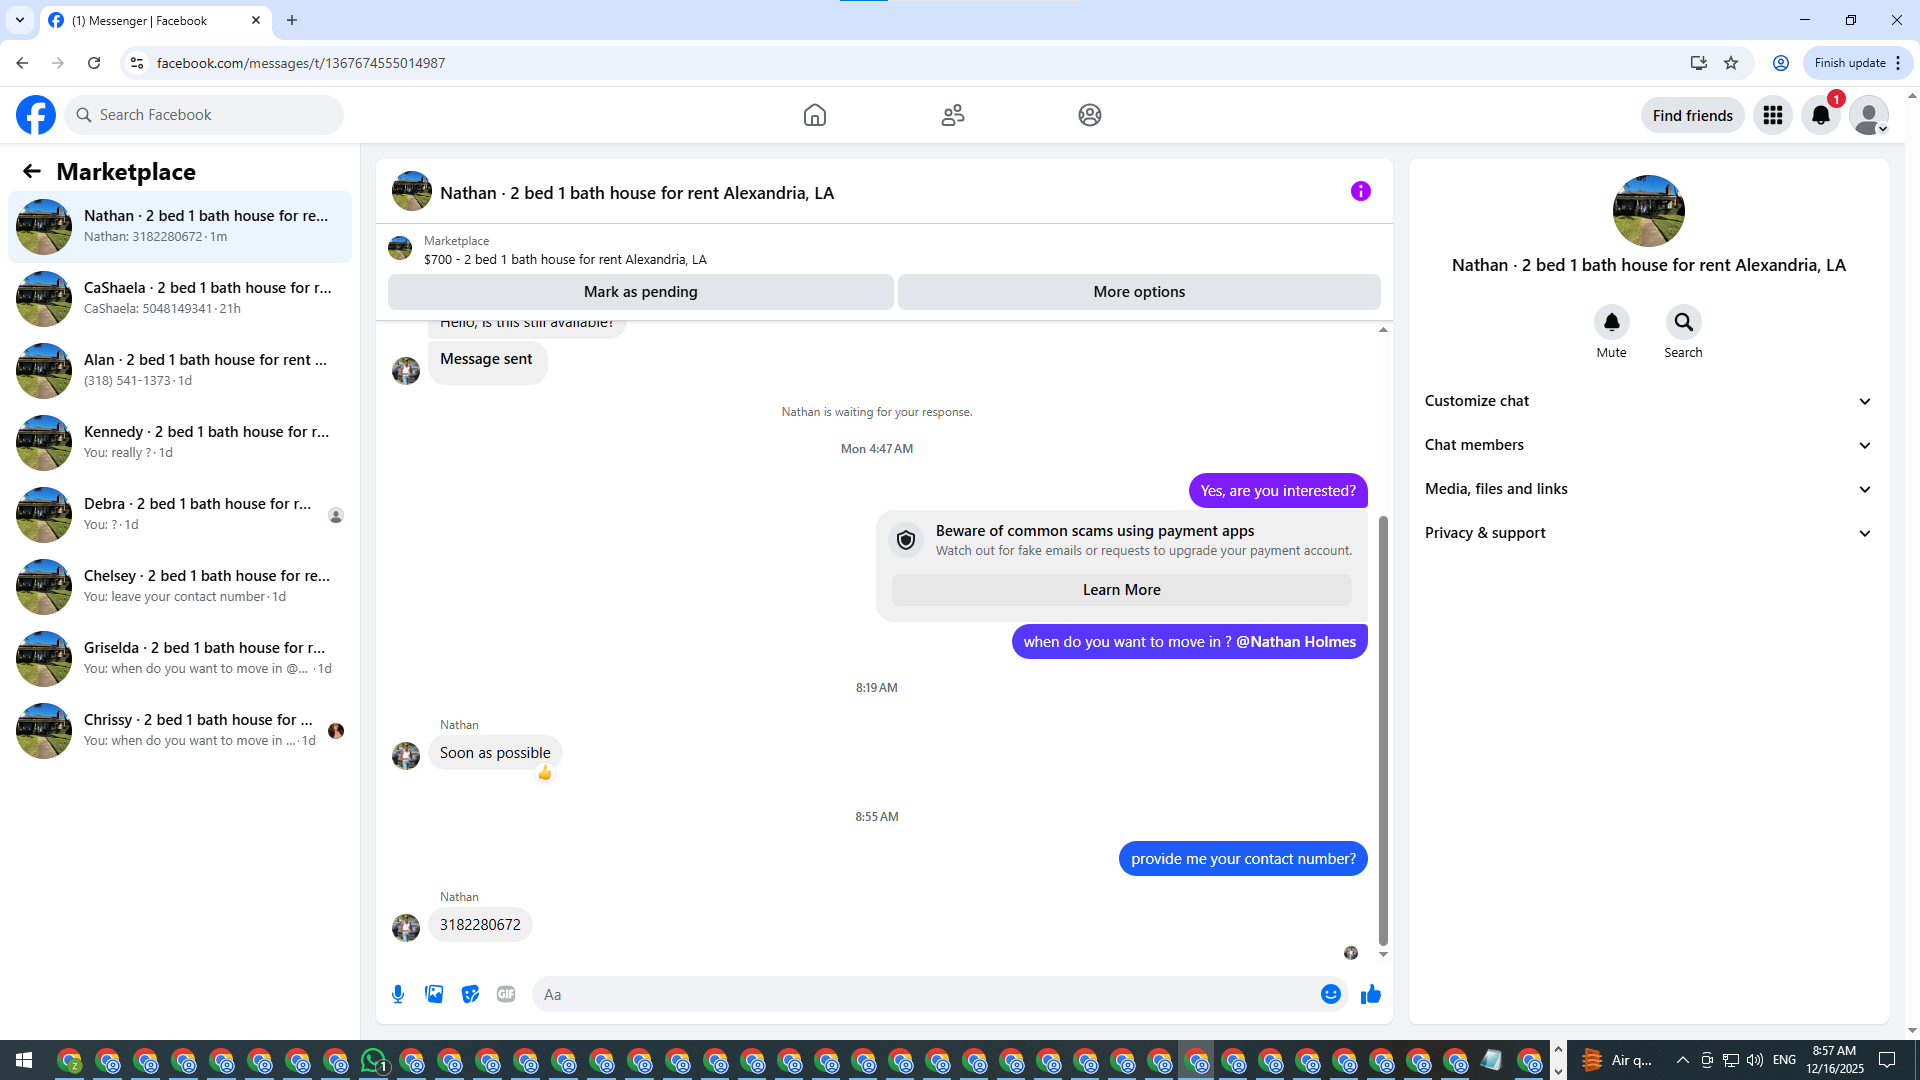Viewport: 1920px width, 1080px height.
Task: Install app icon in address bar
Action: pyautogui.click(x=1698, y=63)
